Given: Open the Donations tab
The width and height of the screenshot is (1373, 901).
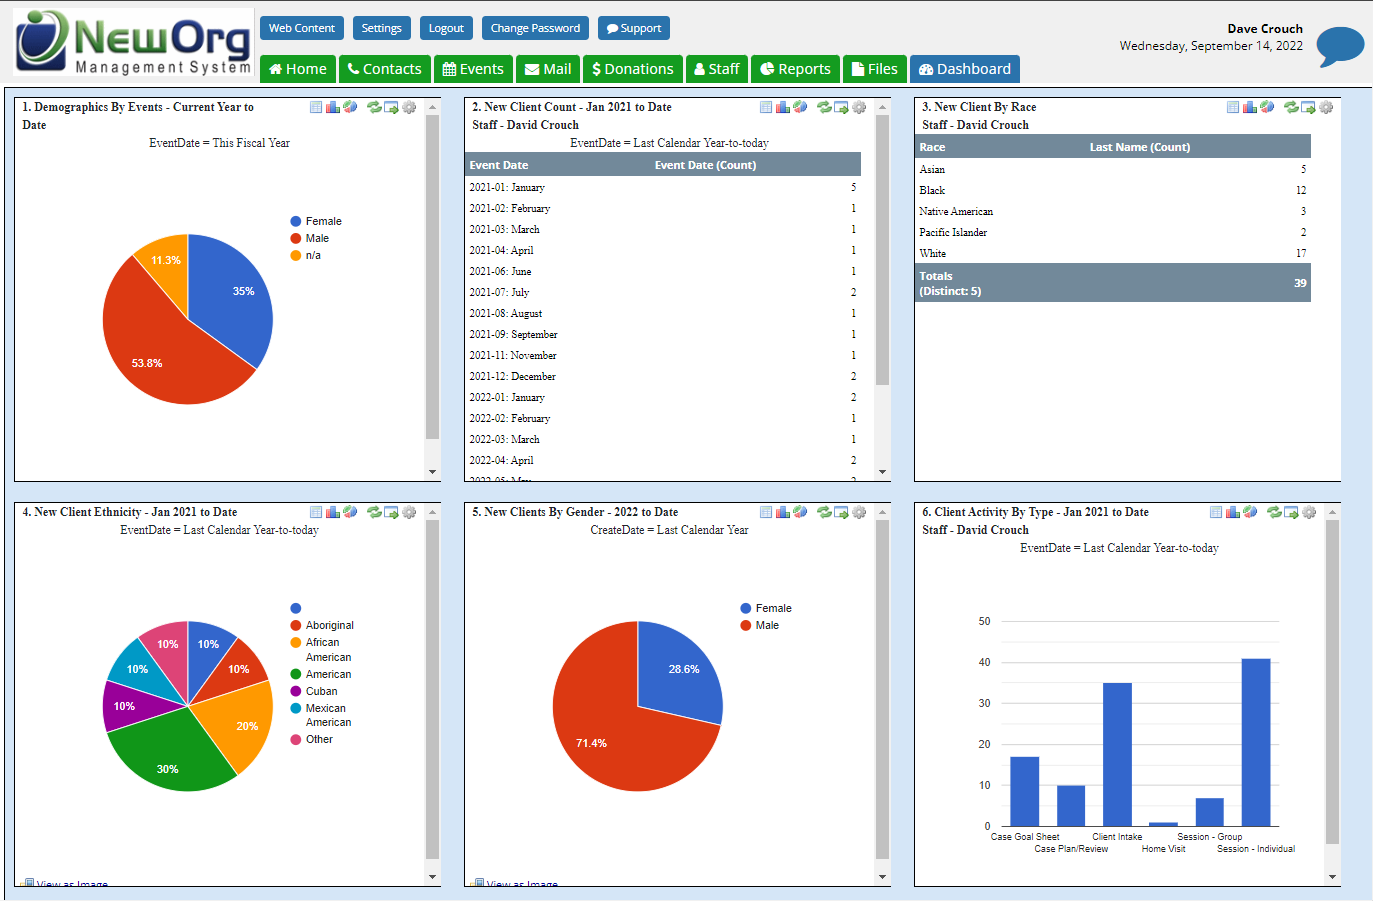Looking at the screenshot, I should (x=632, y=69).
